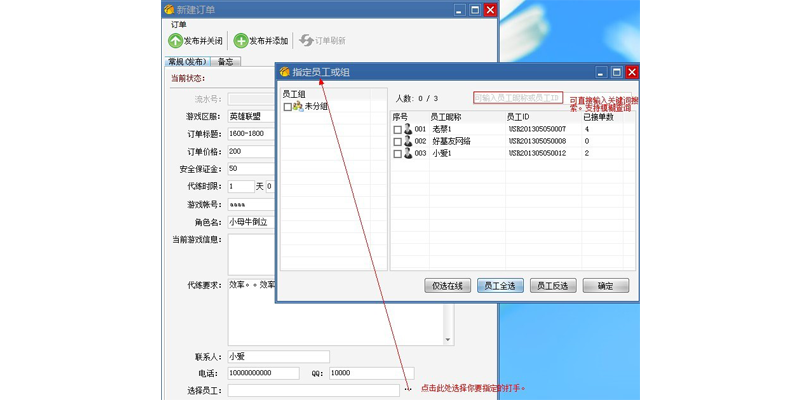Check the 未分组 employee group checkbox
The image size is (800, 400).
288,107
